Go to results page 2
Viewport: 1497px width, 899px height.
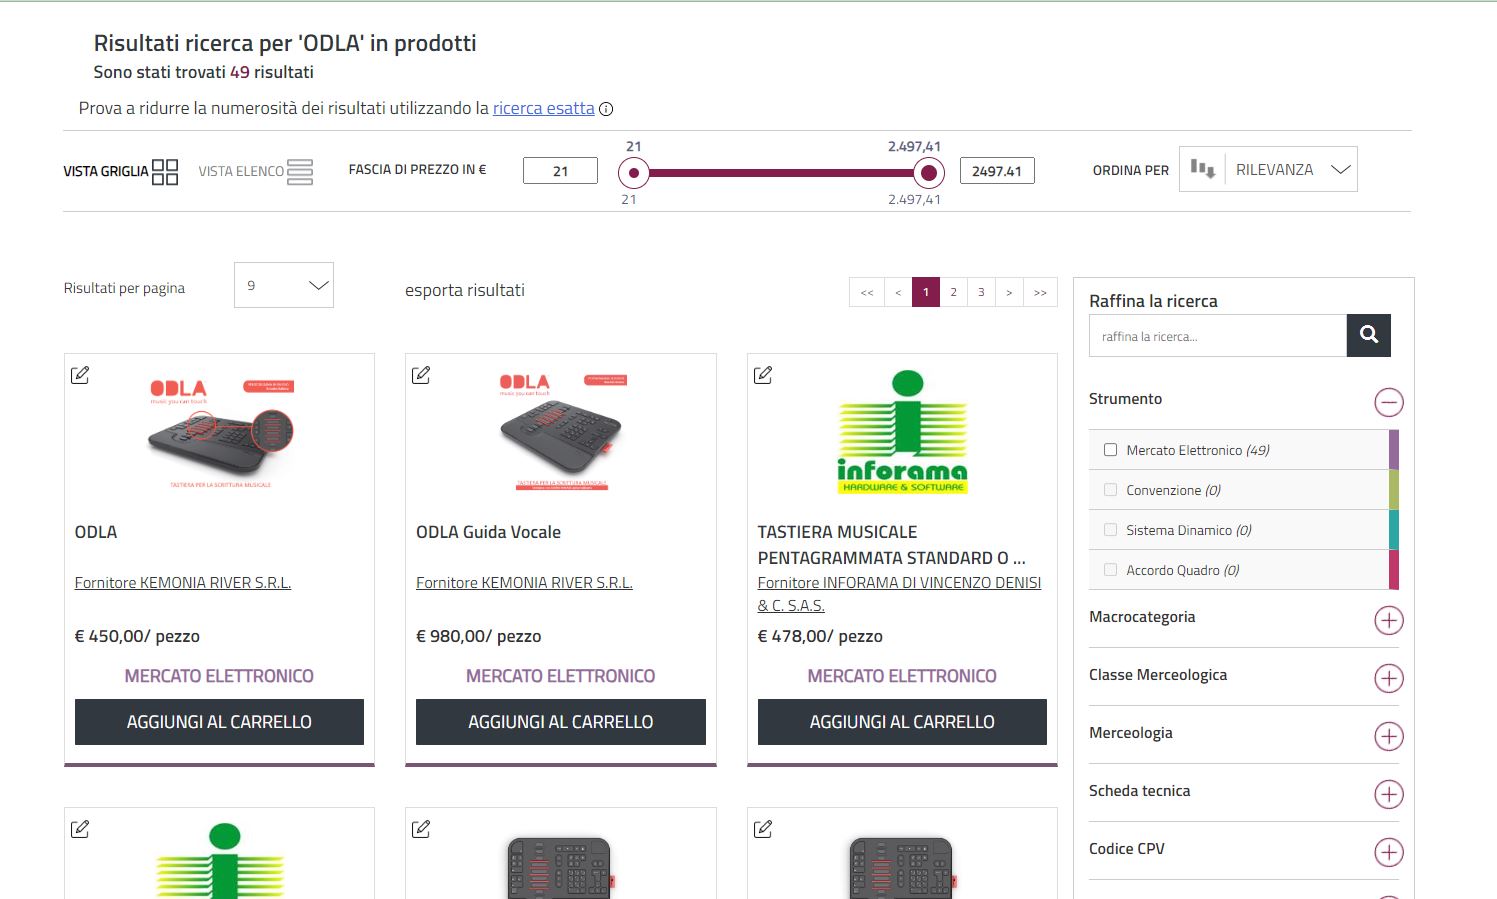tap(953, 292)
